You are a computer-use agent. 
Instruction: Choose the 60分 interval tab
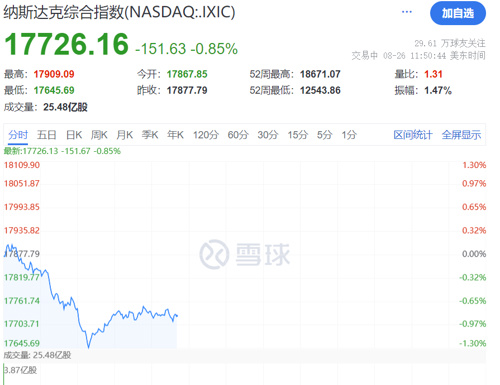238,135
